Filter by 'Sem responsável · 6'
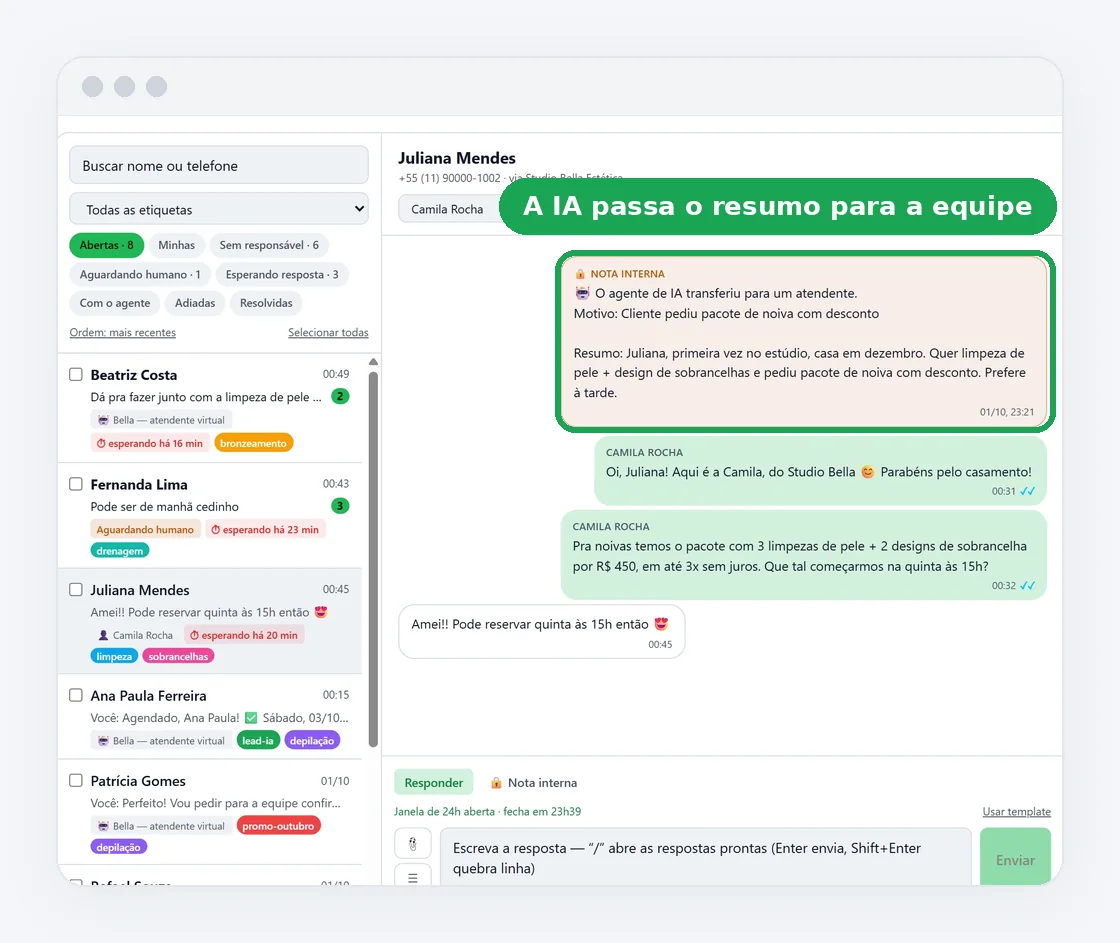The image size is (1120, 943). (269, 245)
